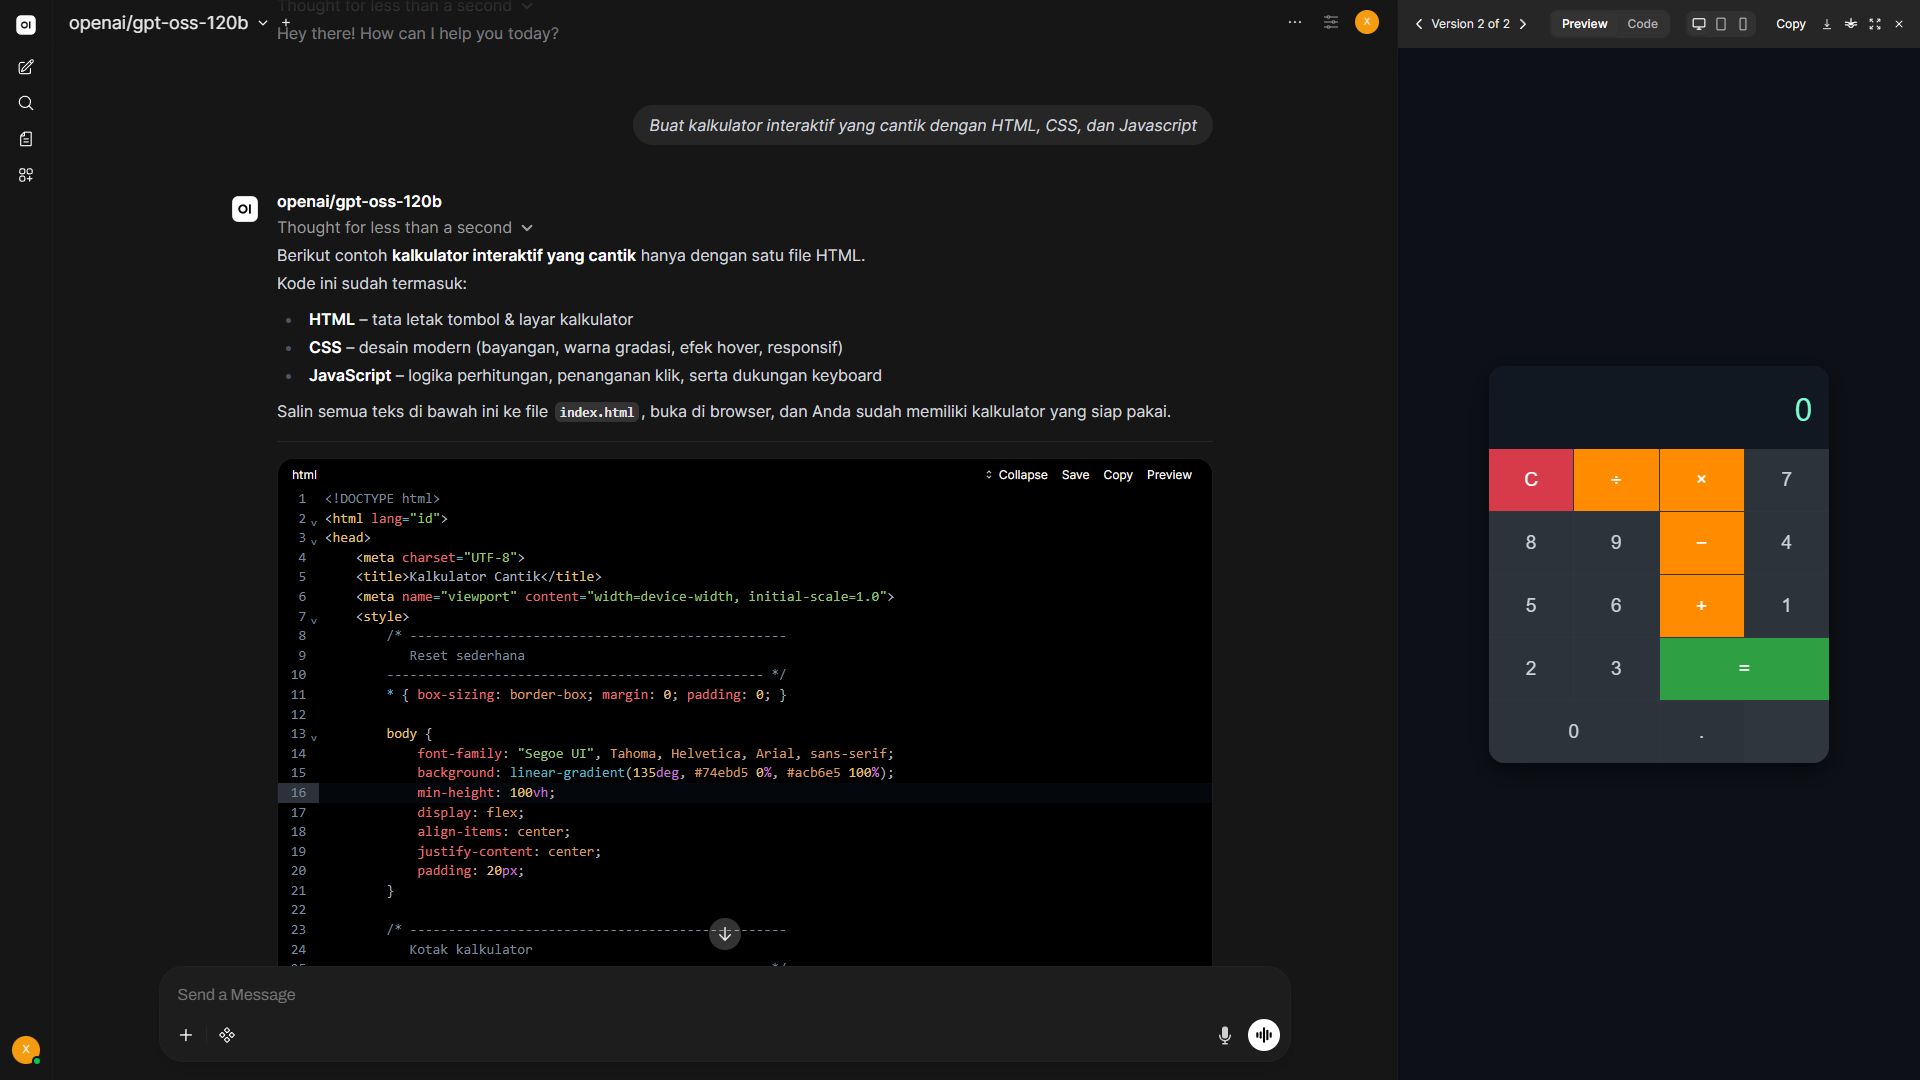Click calculator key 3
The width and height of the screenshot is (1920, 1080).
tap(1616, 669)
